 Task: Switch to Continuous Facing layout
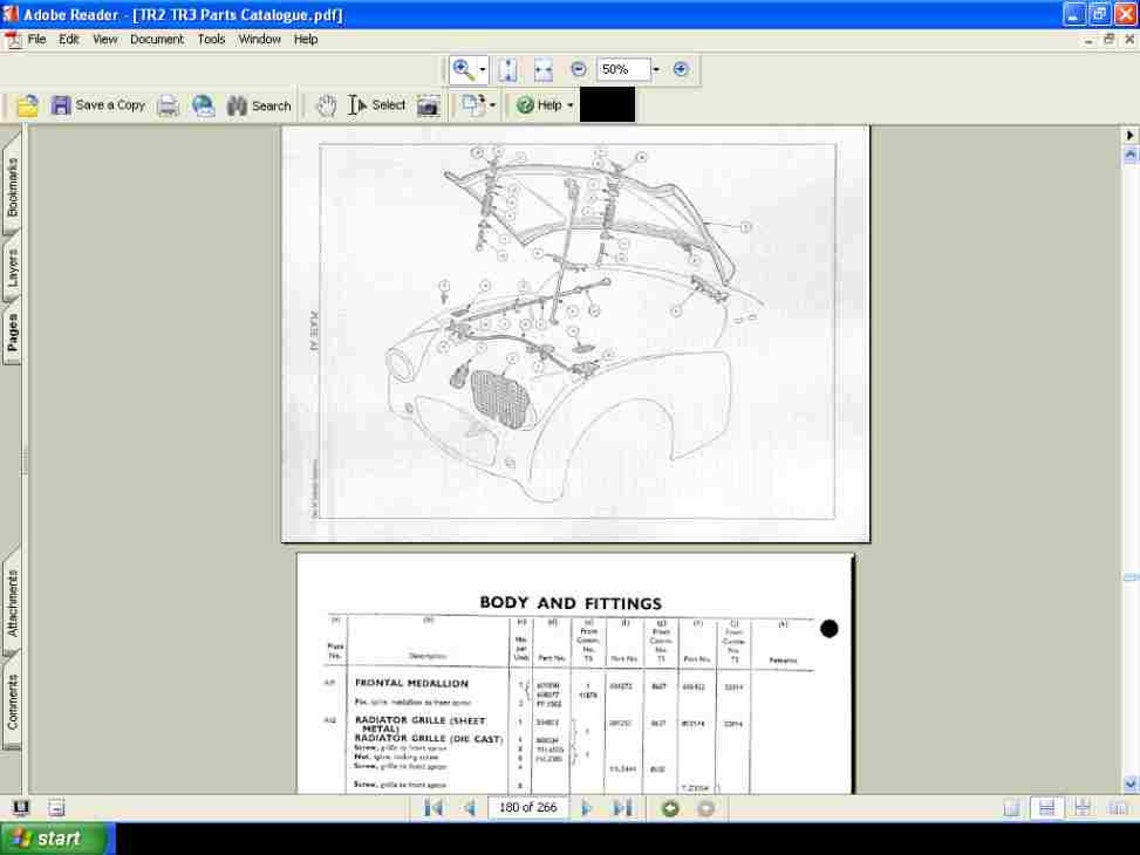click(x=1083, y=808)
